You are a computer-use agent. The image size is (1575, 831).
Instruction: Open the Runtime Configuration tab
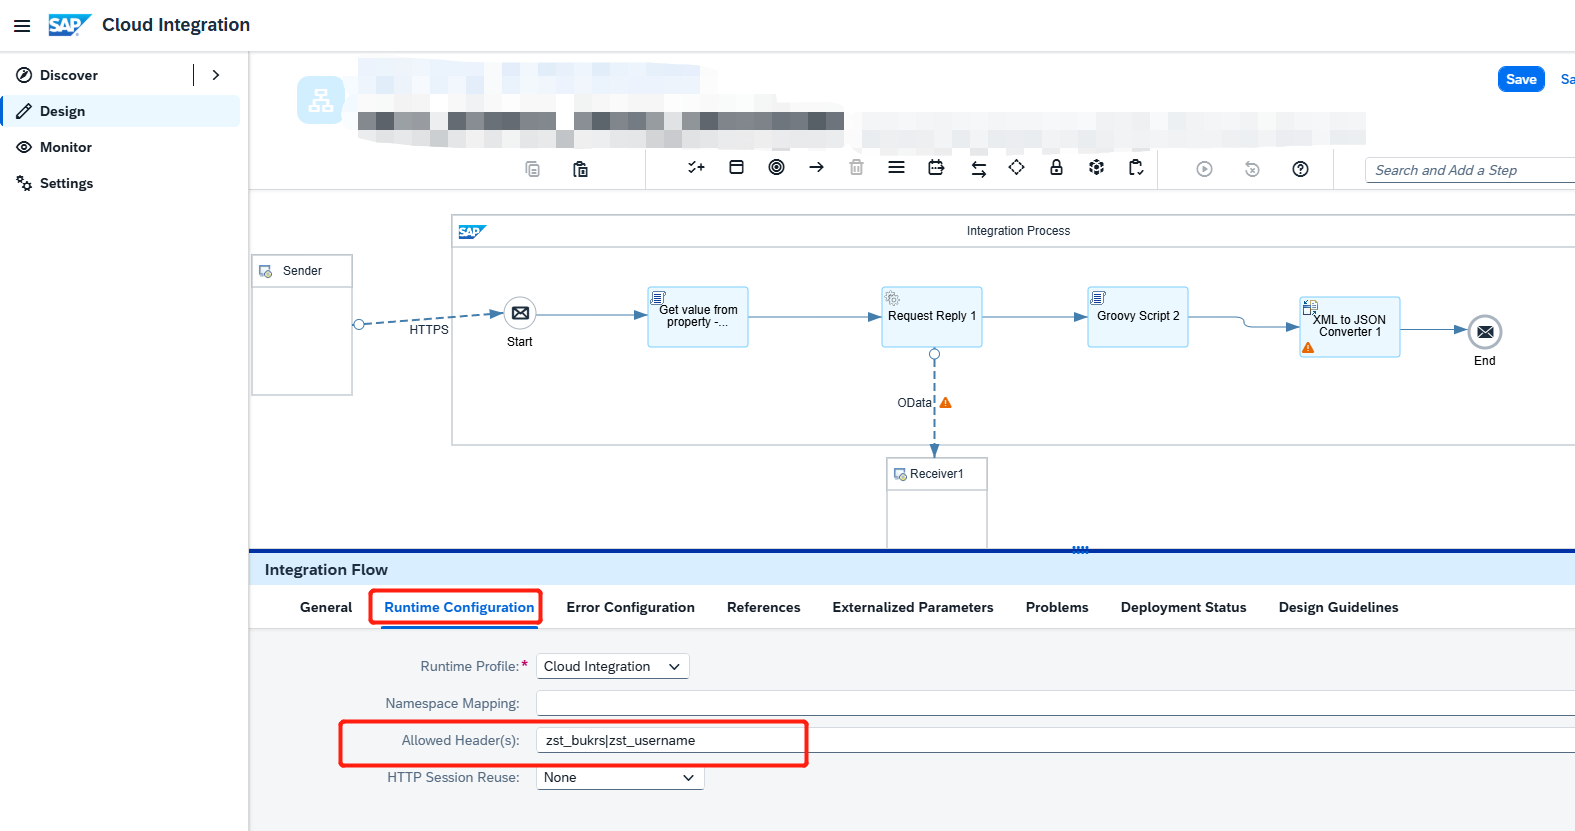[x=459, y=607]
